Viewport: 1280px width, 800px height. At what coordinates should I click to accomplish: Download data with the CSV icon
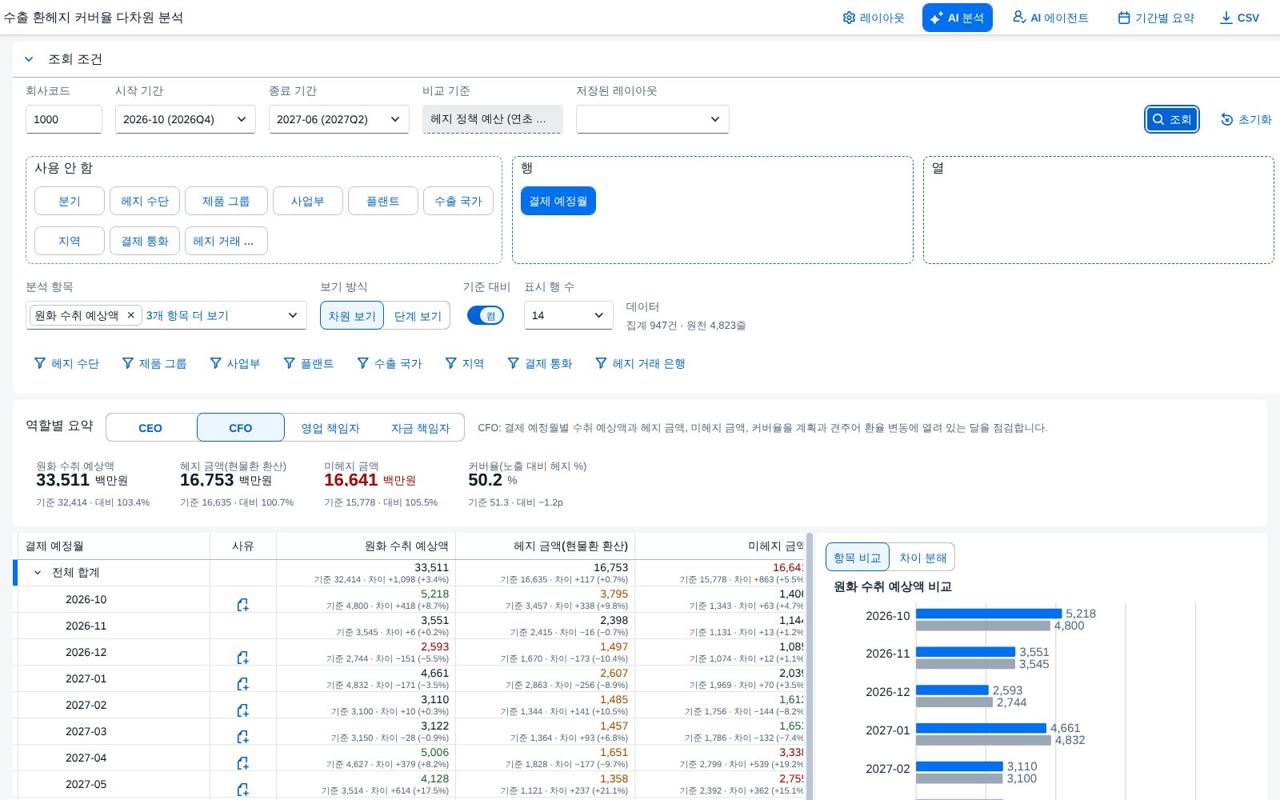(1226, 18)
